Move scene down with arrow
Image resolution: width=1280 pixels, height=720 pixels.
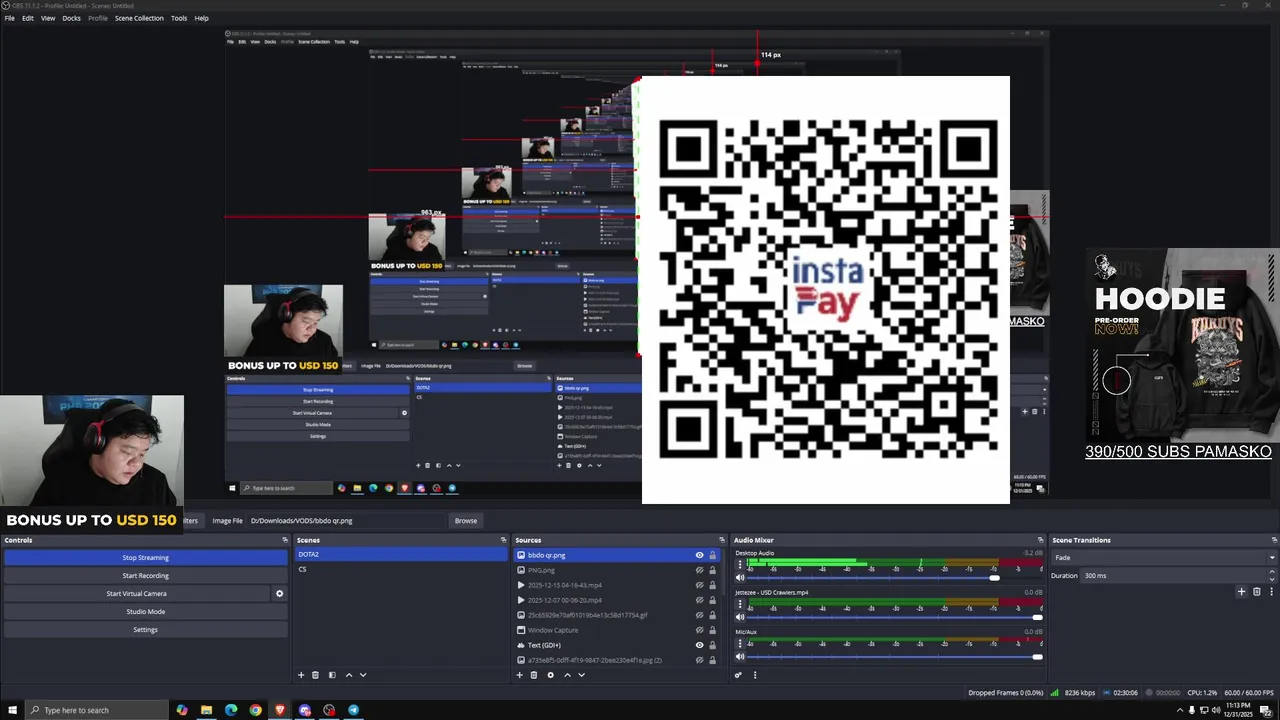[363, 675]
